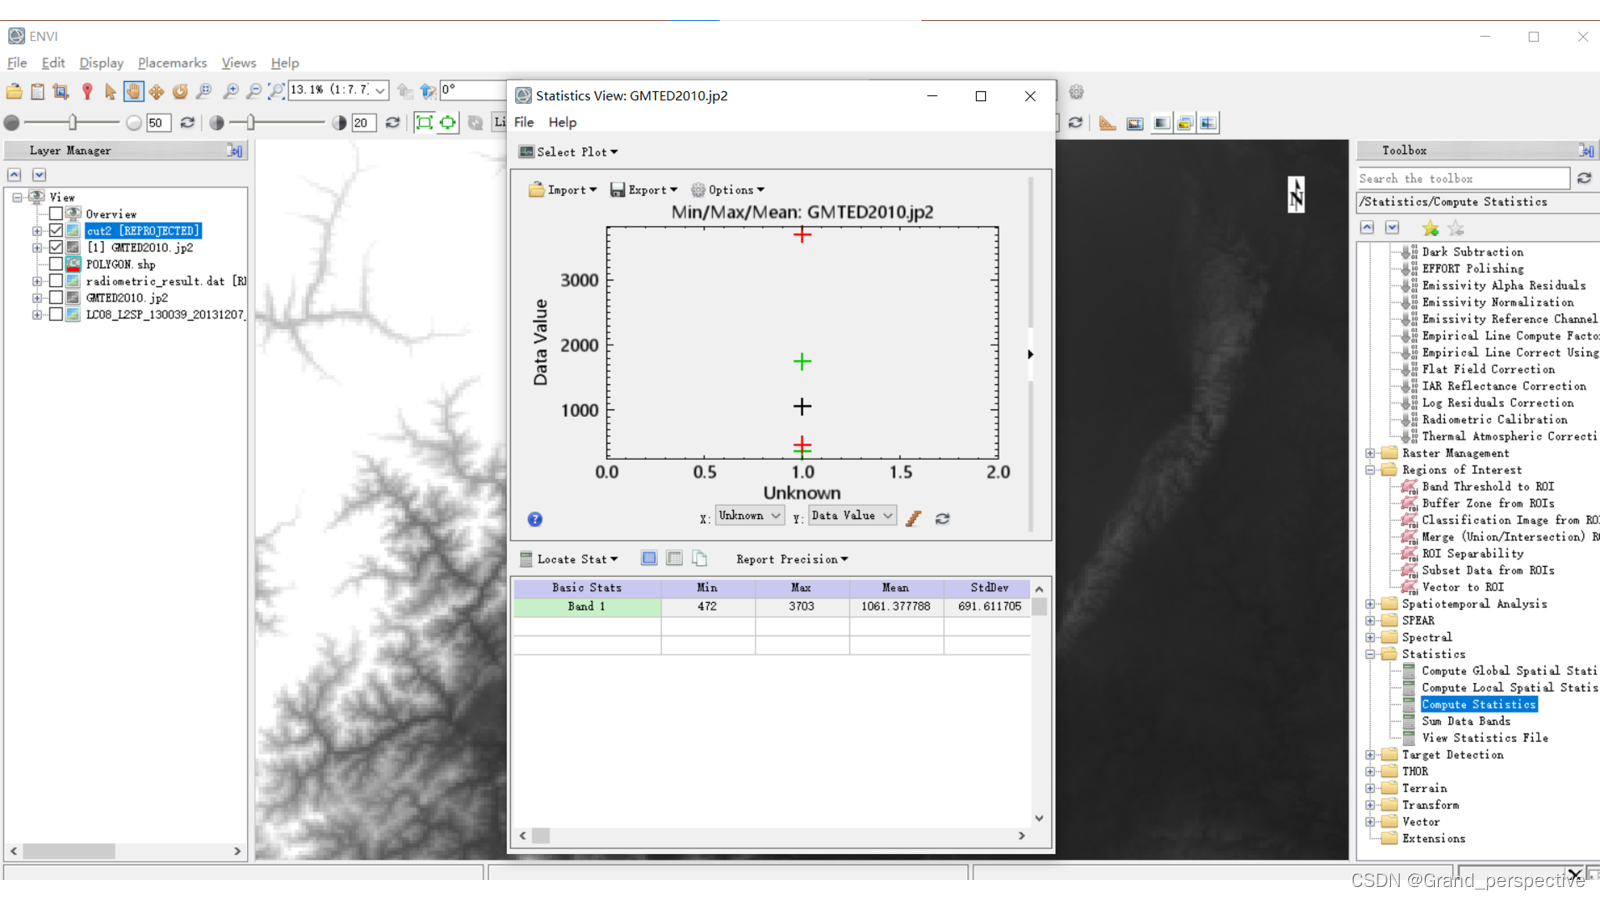The image size is (1600, 900).
Task: Select the View Statistics File tool
Action: (1485, 738)
